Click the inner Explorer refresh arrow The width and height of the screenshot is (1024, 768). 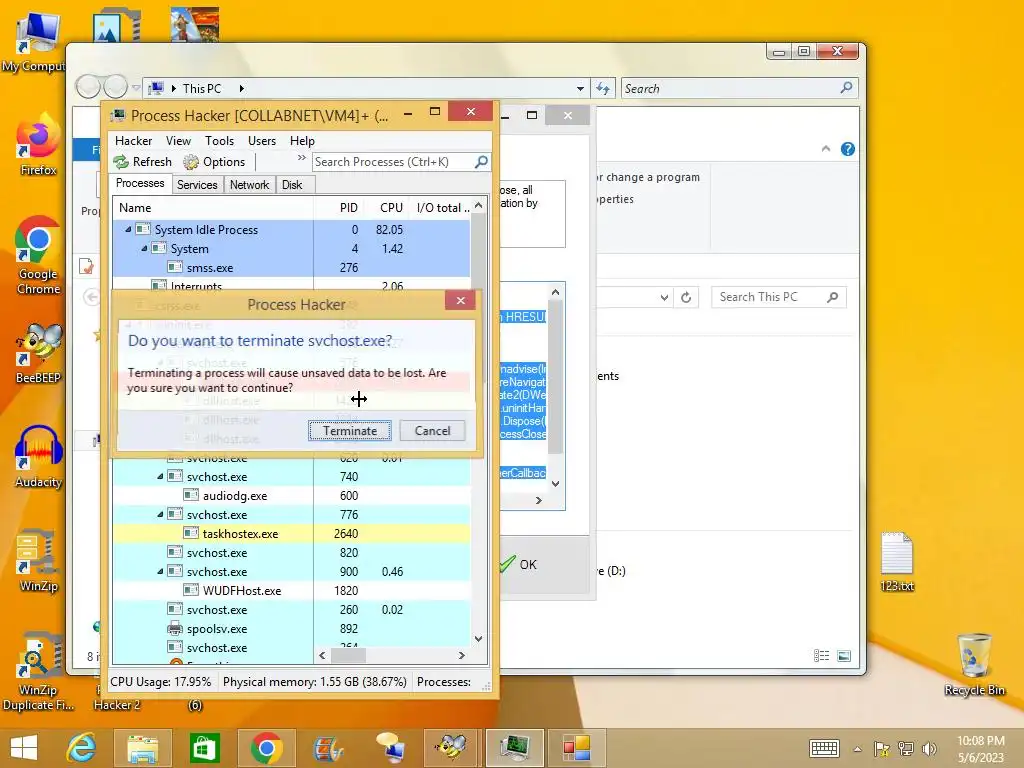click(x=686, y=297)
